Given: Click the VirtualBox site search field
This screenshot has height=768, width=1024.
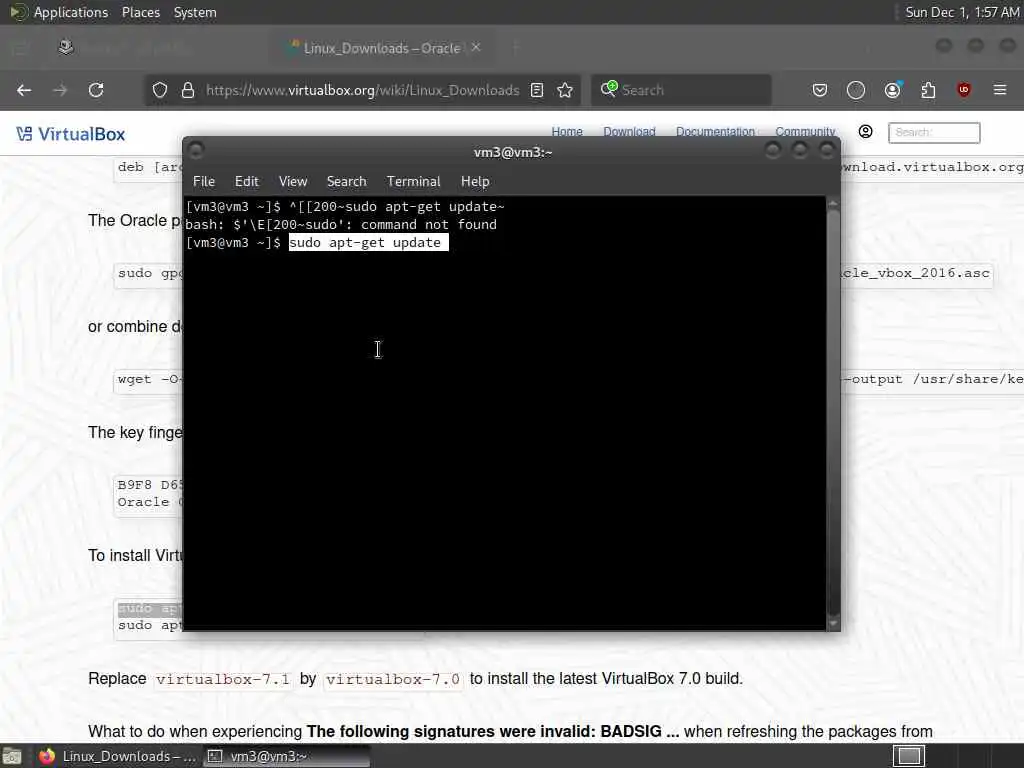Looking at the screenshot, I should (x=934, y=133).
